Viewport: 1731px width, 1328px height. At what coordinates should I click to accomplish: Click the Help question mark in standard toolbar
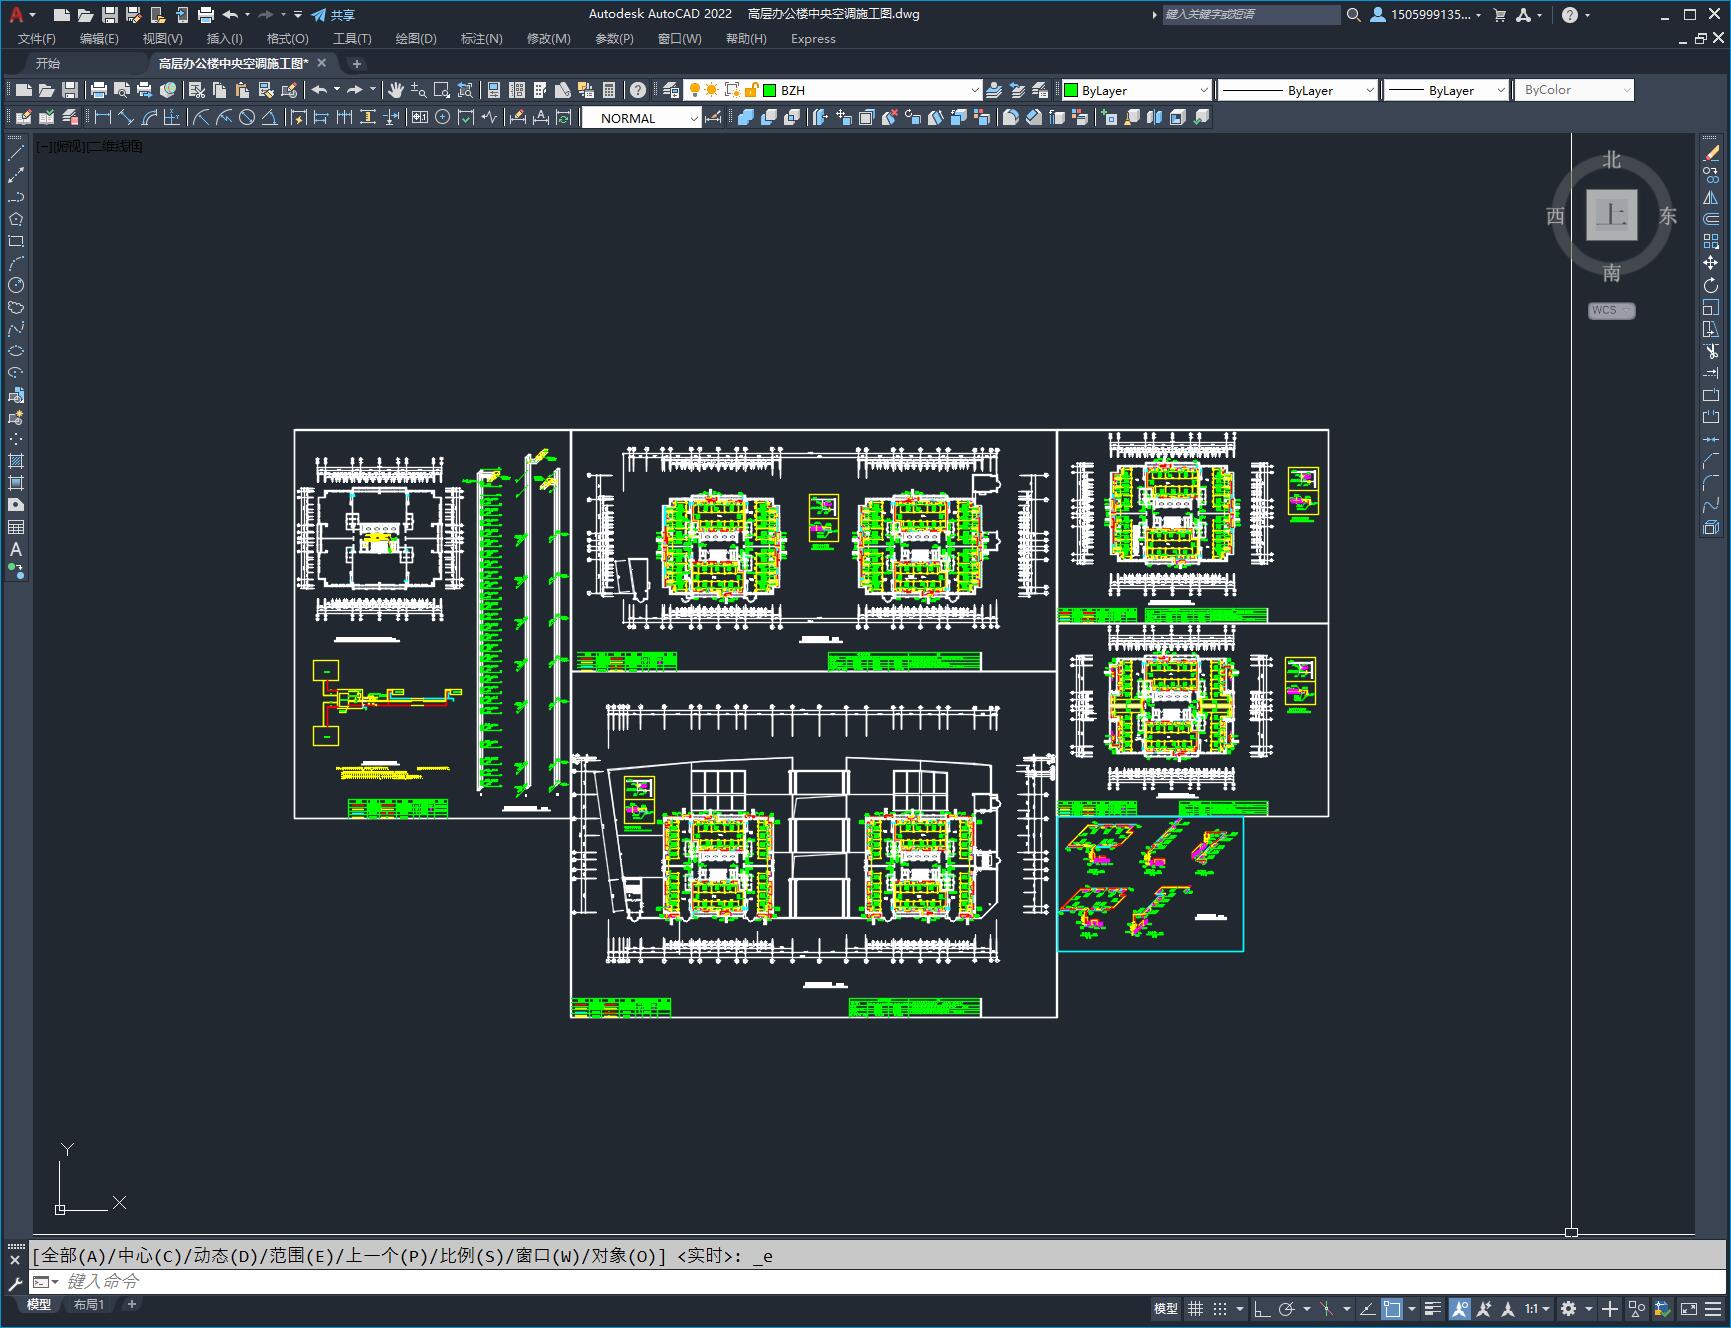[638, 90]
